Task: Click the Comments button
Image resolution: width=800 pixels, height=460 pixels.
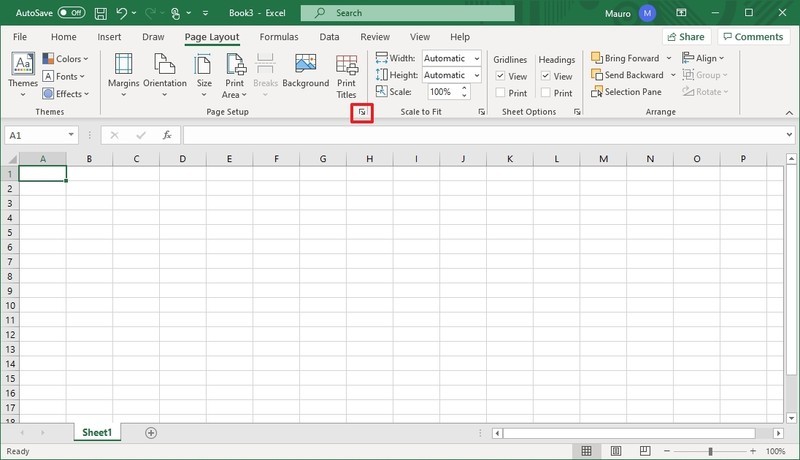Action: (754, 37)
